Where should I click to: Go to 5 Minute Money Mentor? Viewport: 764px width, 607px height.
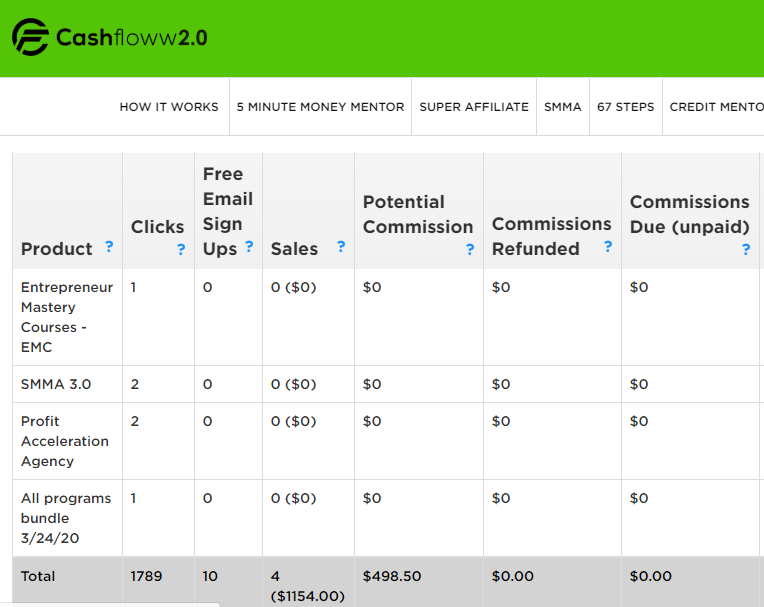[x=321, y=107]
